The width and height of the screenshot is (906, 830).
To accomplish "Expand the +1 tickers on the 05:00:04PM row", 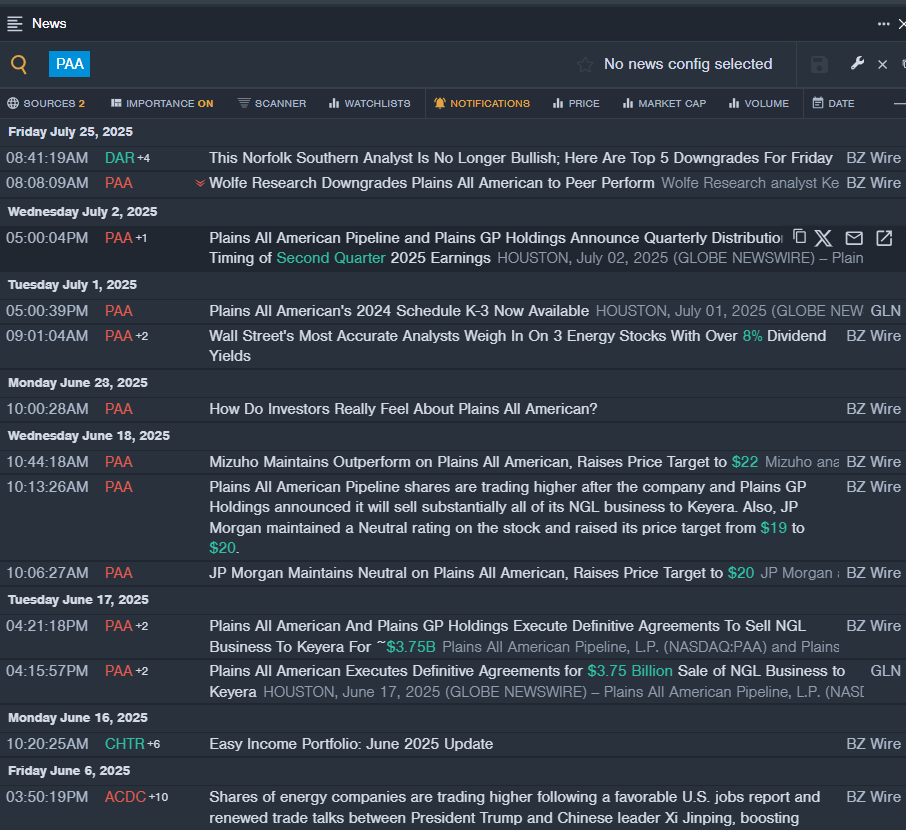I will pos(141,238).
